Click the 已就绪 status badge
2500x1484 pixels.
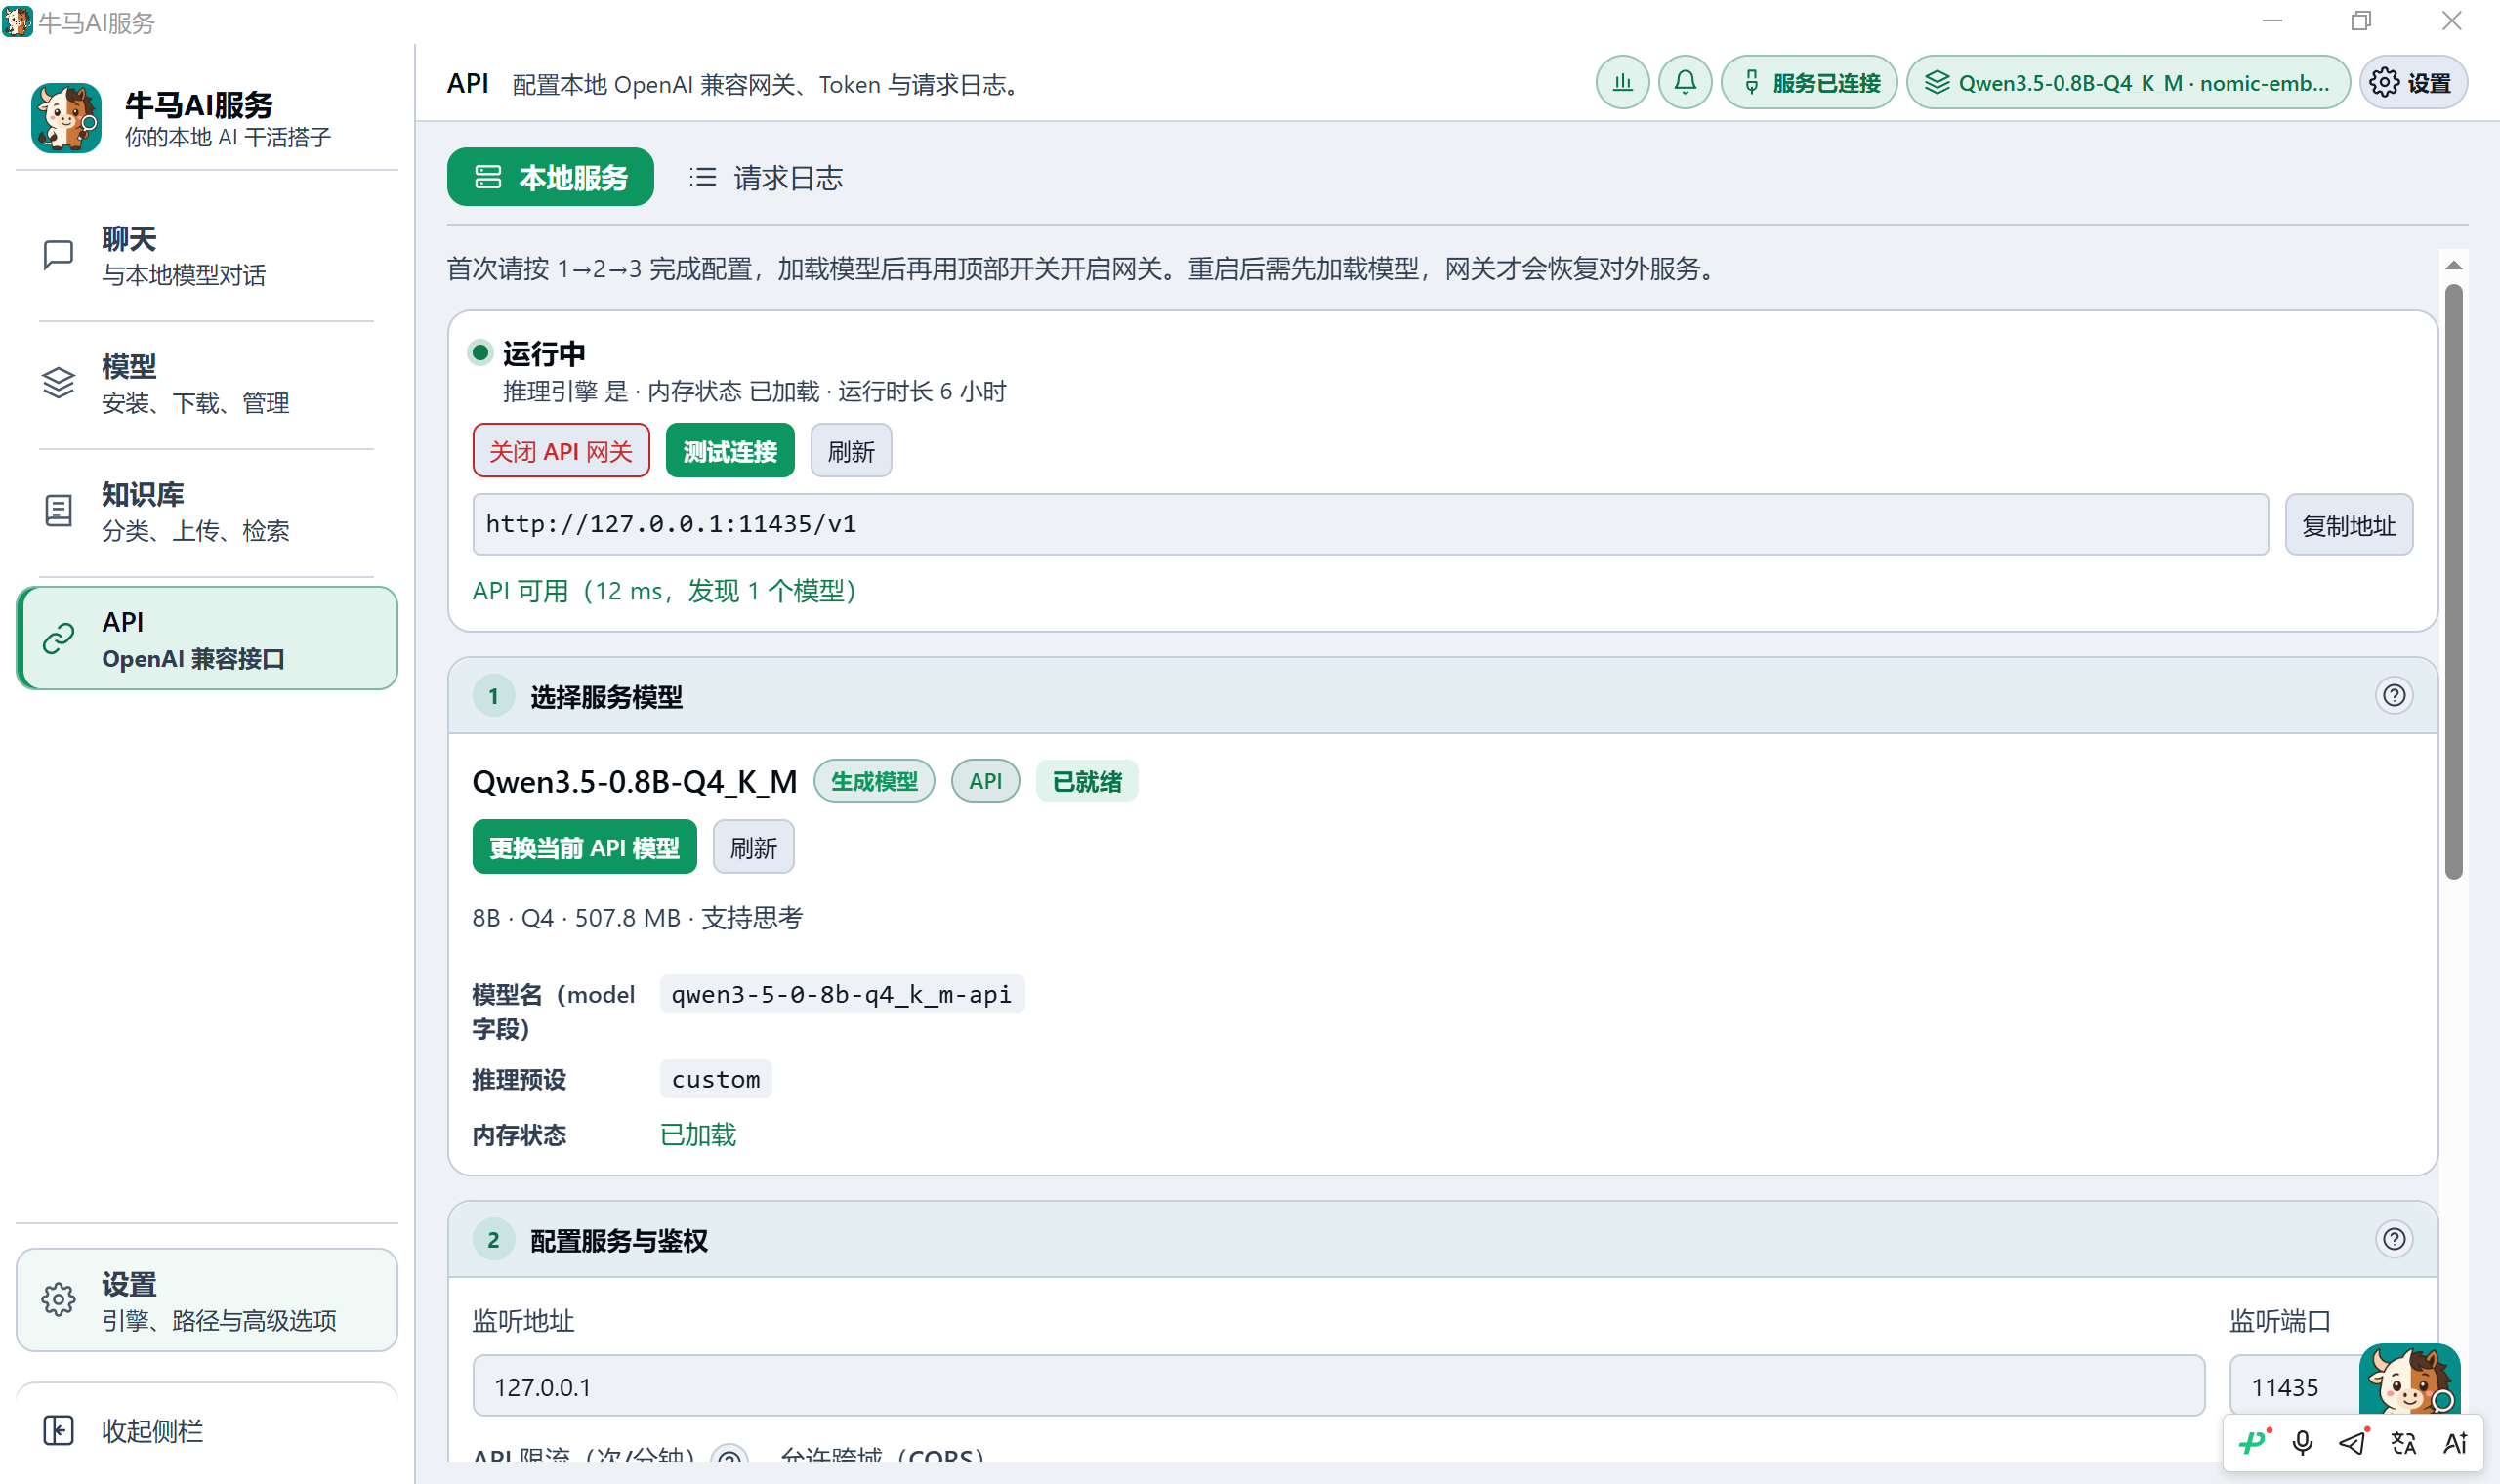pyautogui.click(x=1087, y=782)
